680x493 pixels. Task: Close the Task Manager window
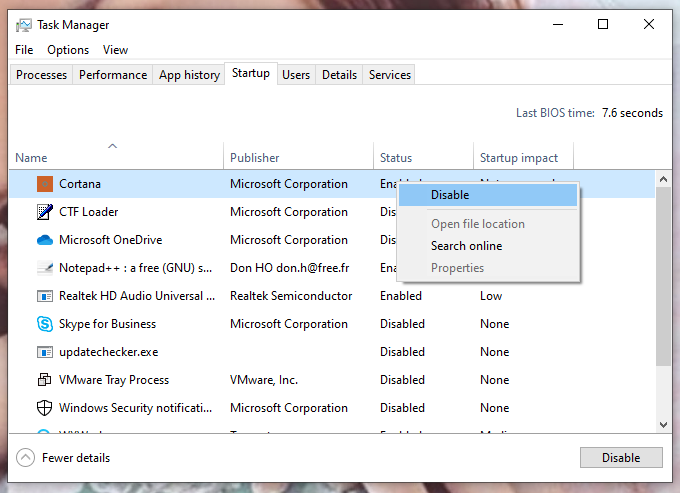pos(649,24)
